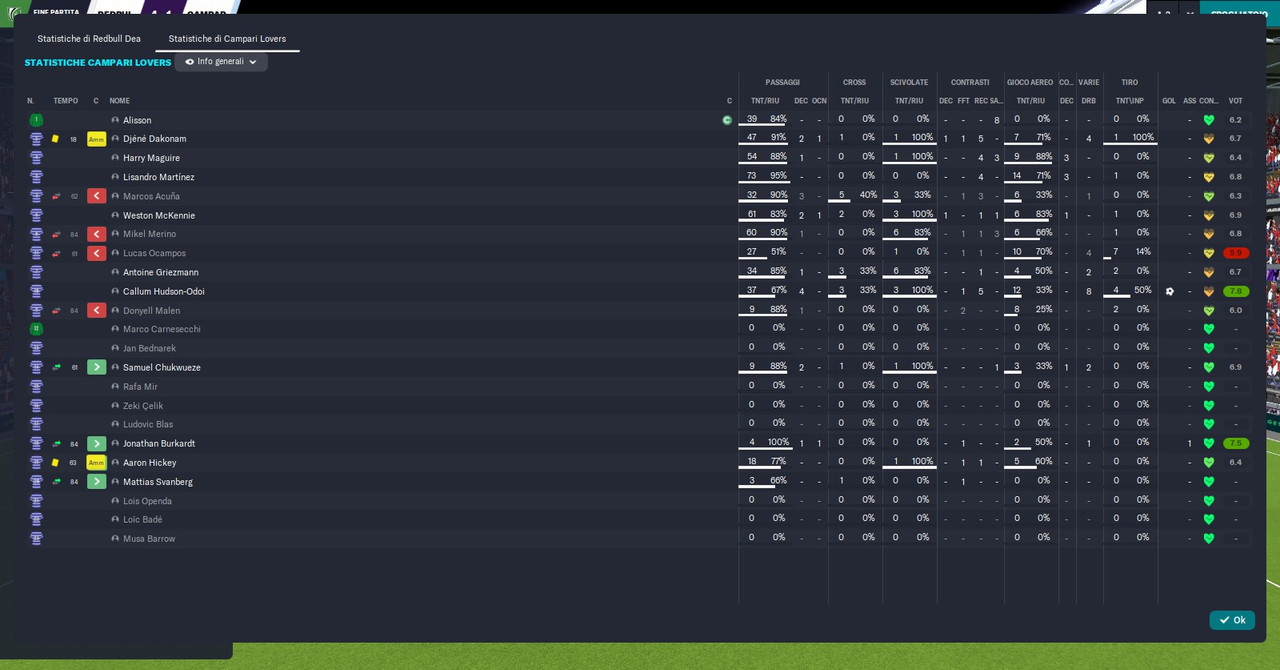This screenshot has height=670, width=1280.
Task: Click the condition heart icon in Alisson's row
Action: pyautogui.click(x=1208, y=120)
